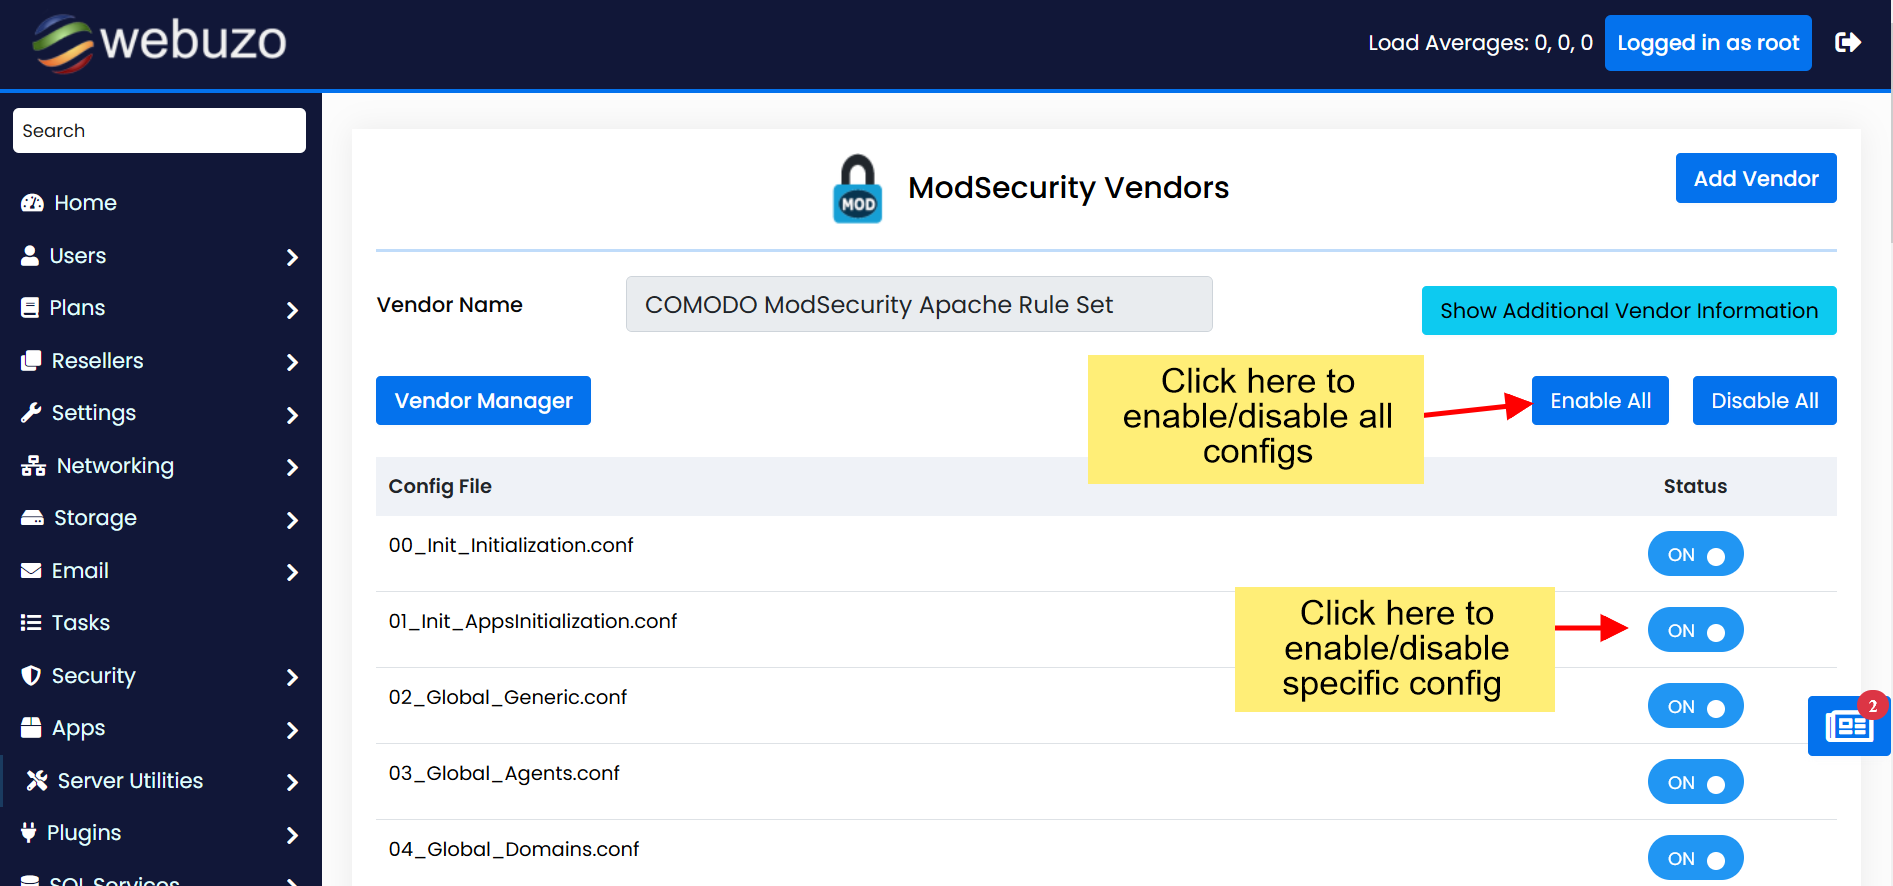Expand the Server Utilities chevron
The image size is (1893, 886).
(x=292, y=782)
